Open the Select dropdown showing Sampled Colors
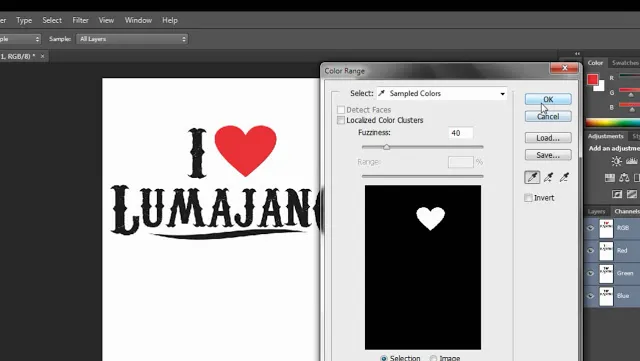This screenshot has height=361, width=640. 442,94
